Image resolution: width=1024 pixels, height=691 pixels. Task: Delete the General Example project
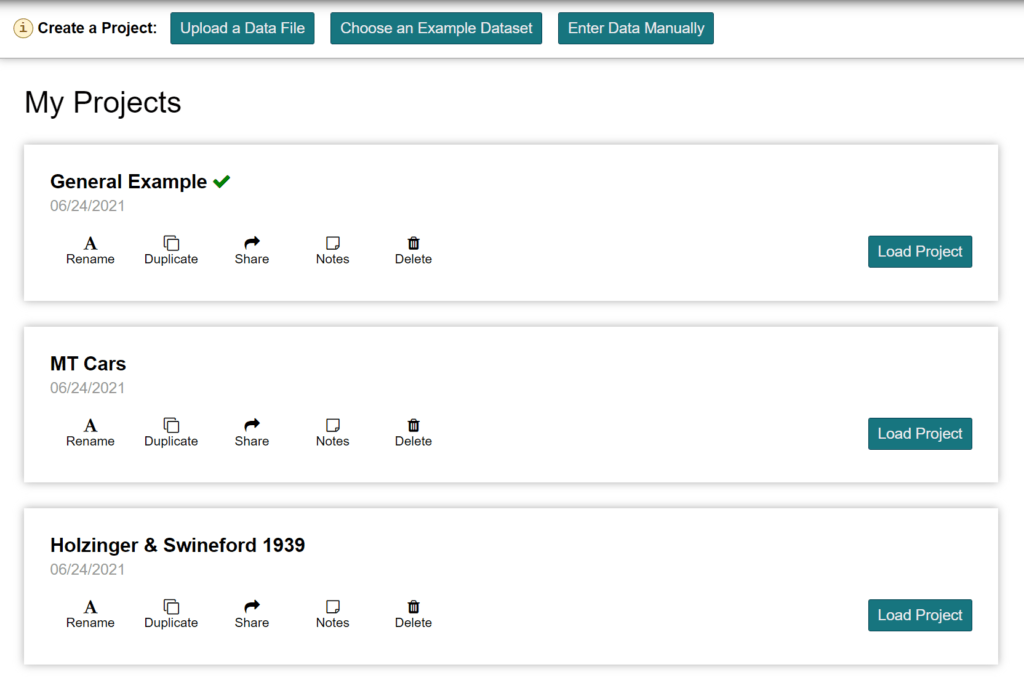click(413, 250)
